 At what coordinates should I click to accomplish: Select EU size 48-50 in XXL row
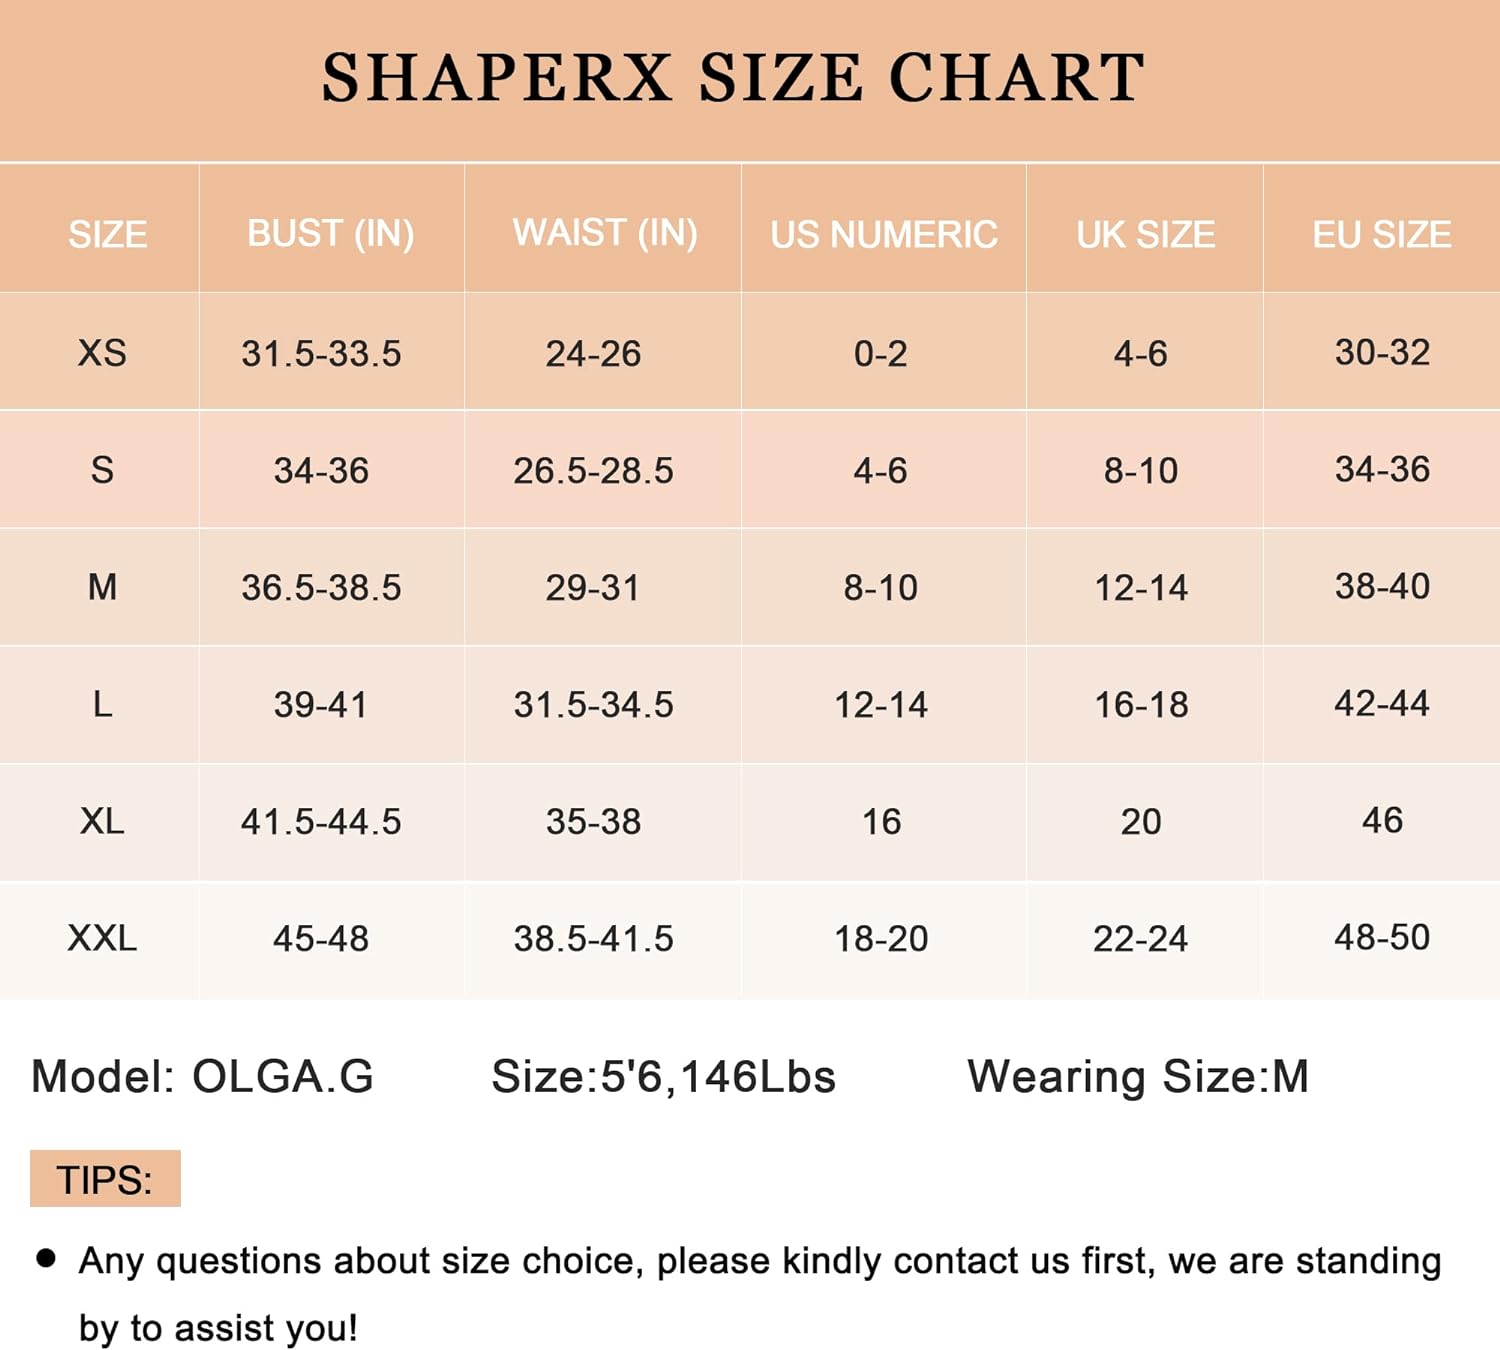[x=1382, y=937]
